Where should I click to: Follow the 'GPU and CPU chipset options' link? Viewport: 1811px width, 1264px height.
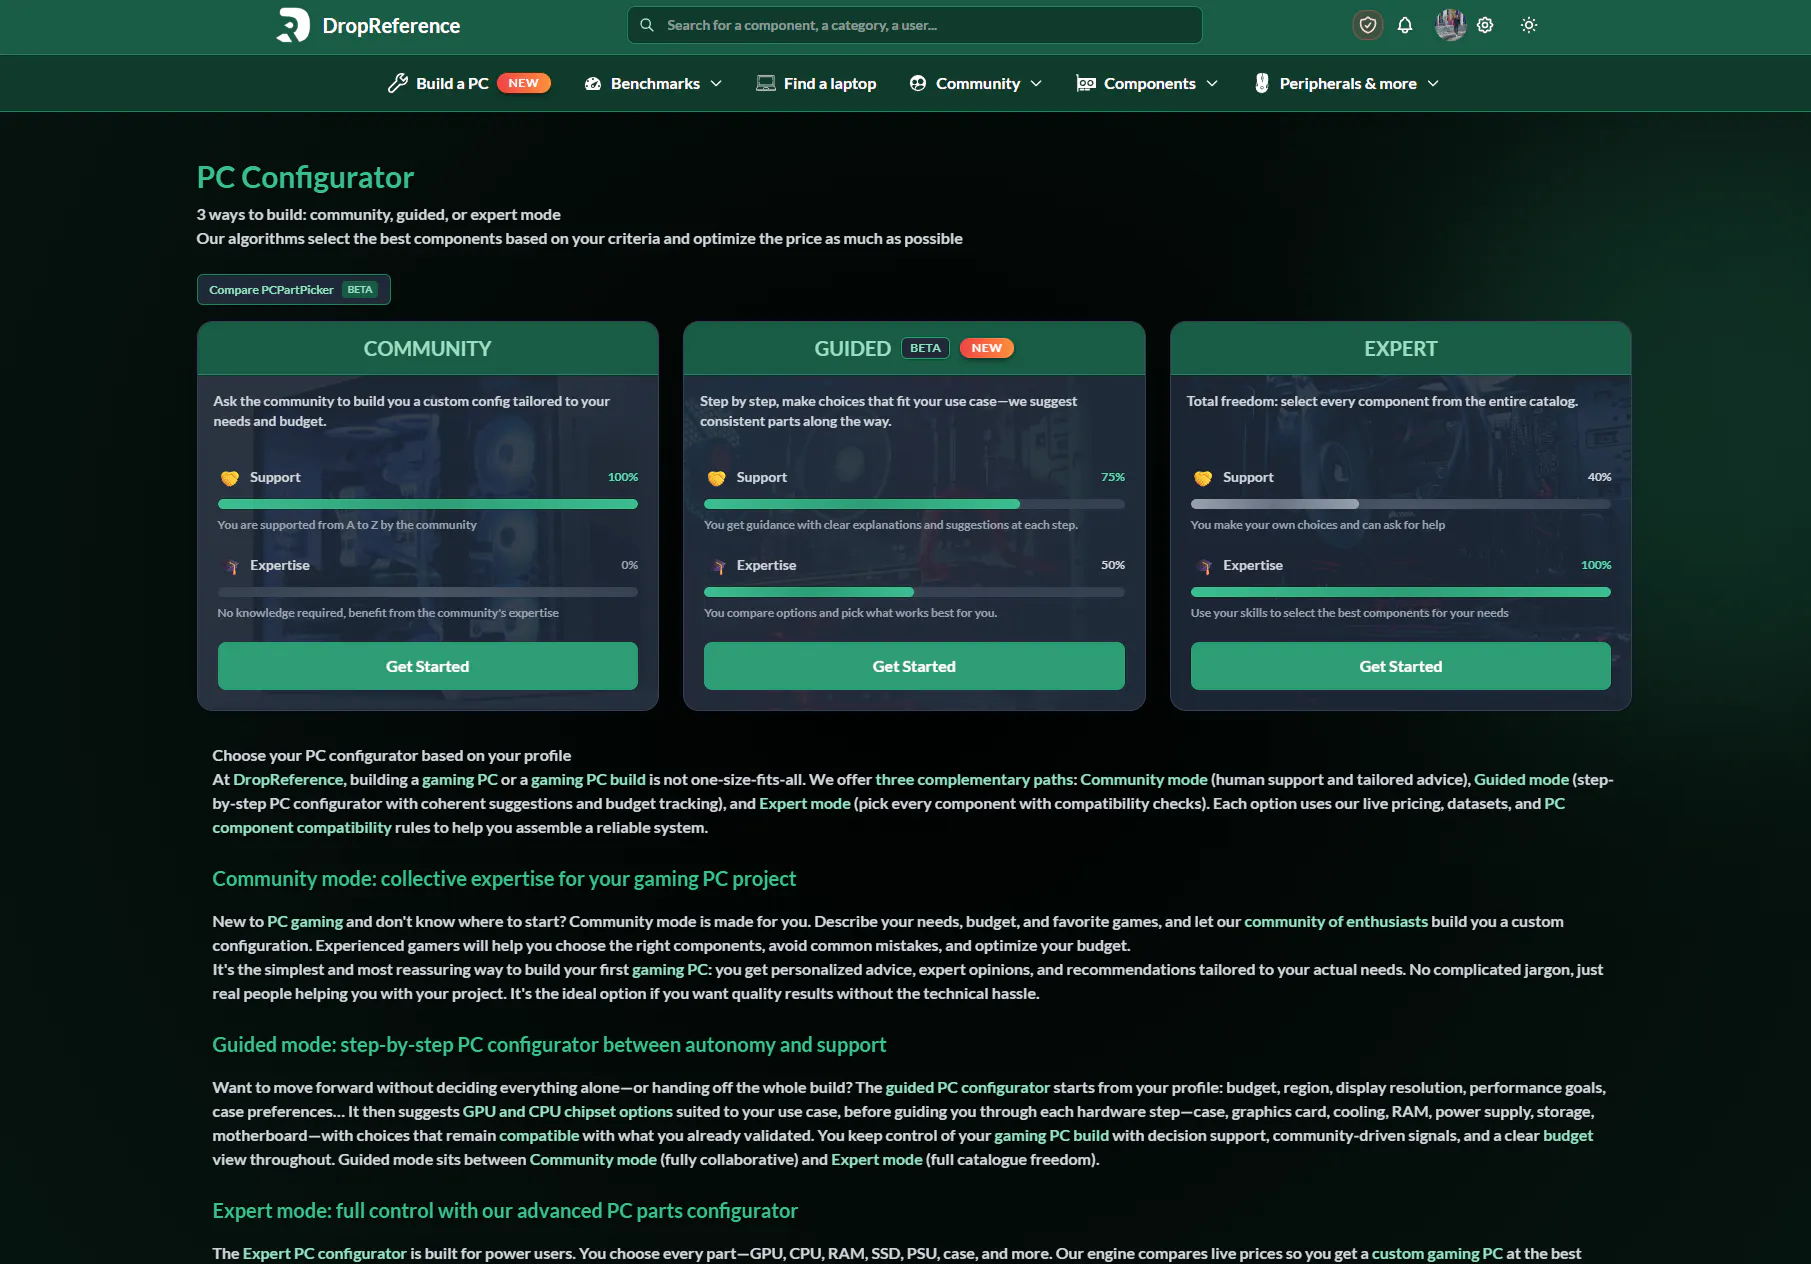(x=568, y=1112)
